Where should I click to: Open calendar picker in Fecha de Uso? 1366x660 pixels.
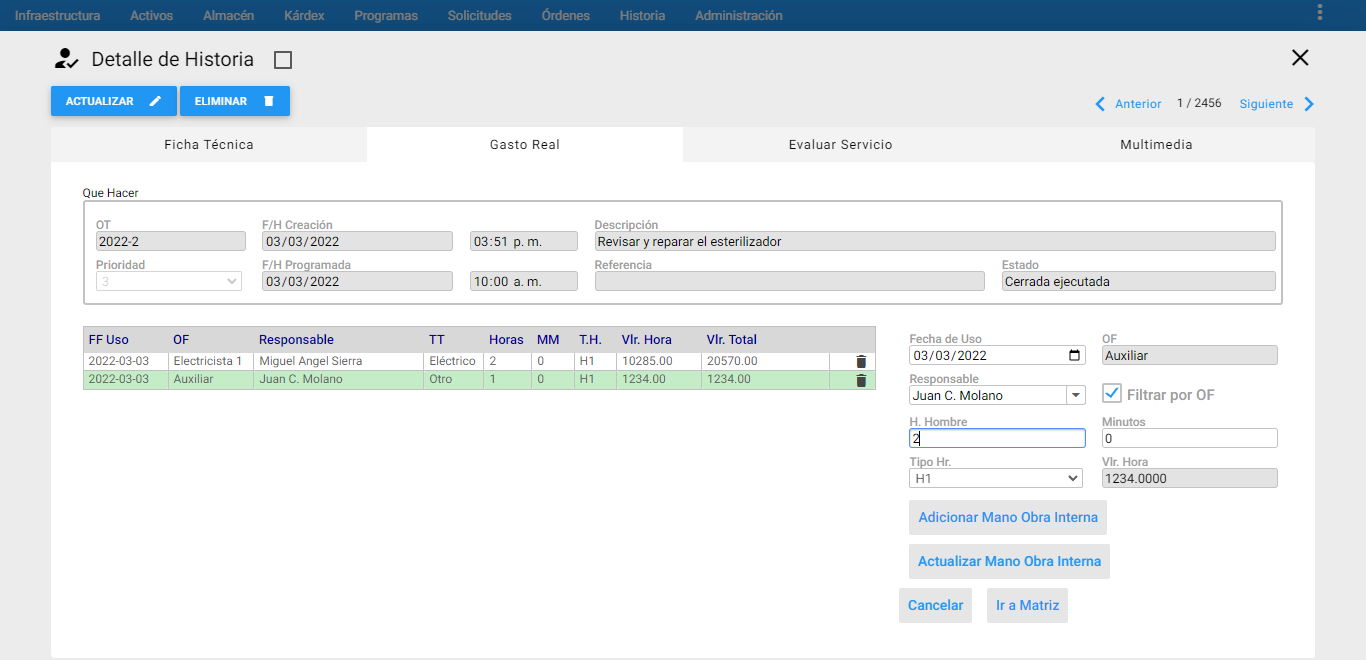pyautogui.click(x=1075, y=355)
